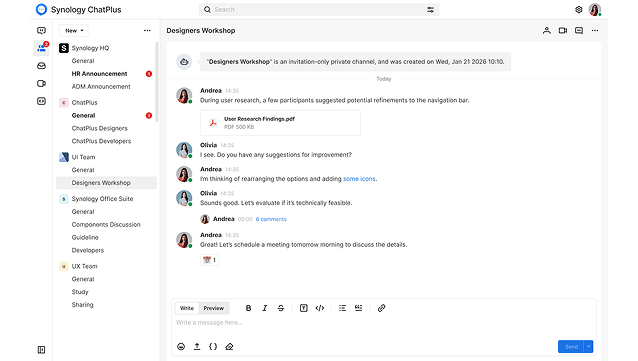638x361 pixels.
Task: Apply italic formatting
Action: pyautogui.click(x=264, y=308)
